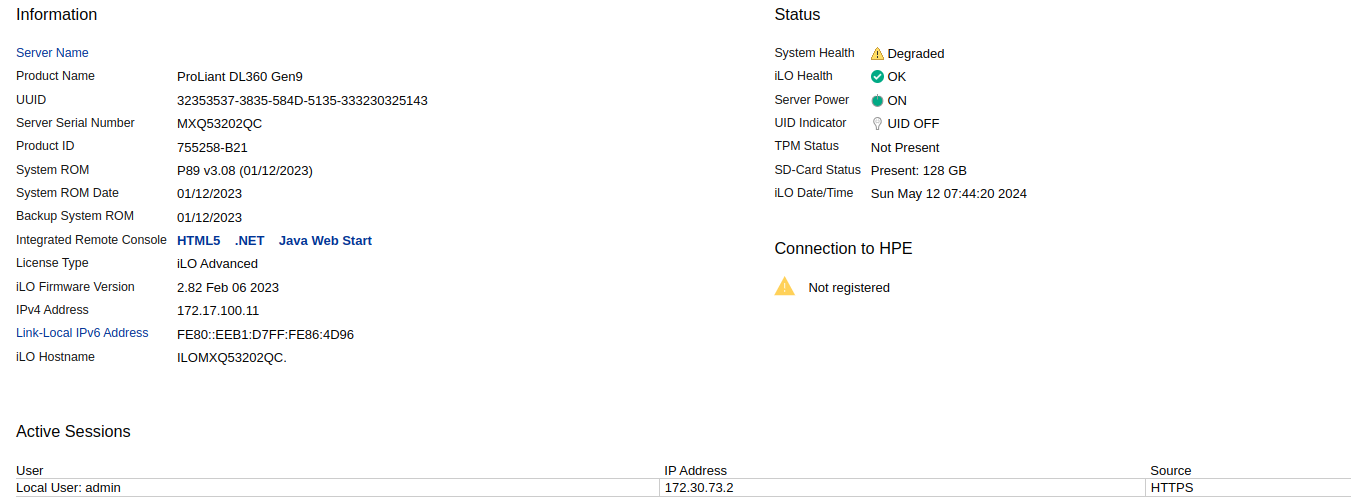
Task: Click the UID OFF status text
Action: click(913, 124)
